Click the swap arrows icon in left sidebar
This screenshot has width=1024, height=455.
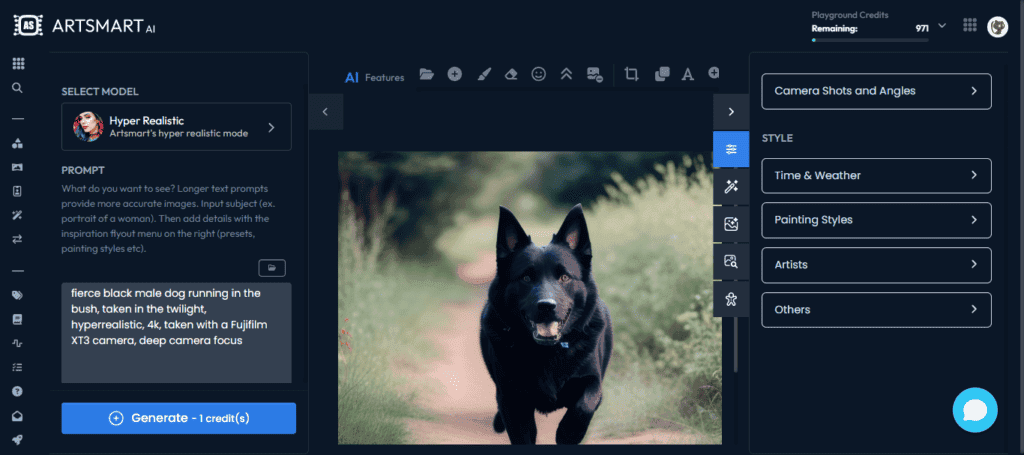coord(18,239)
